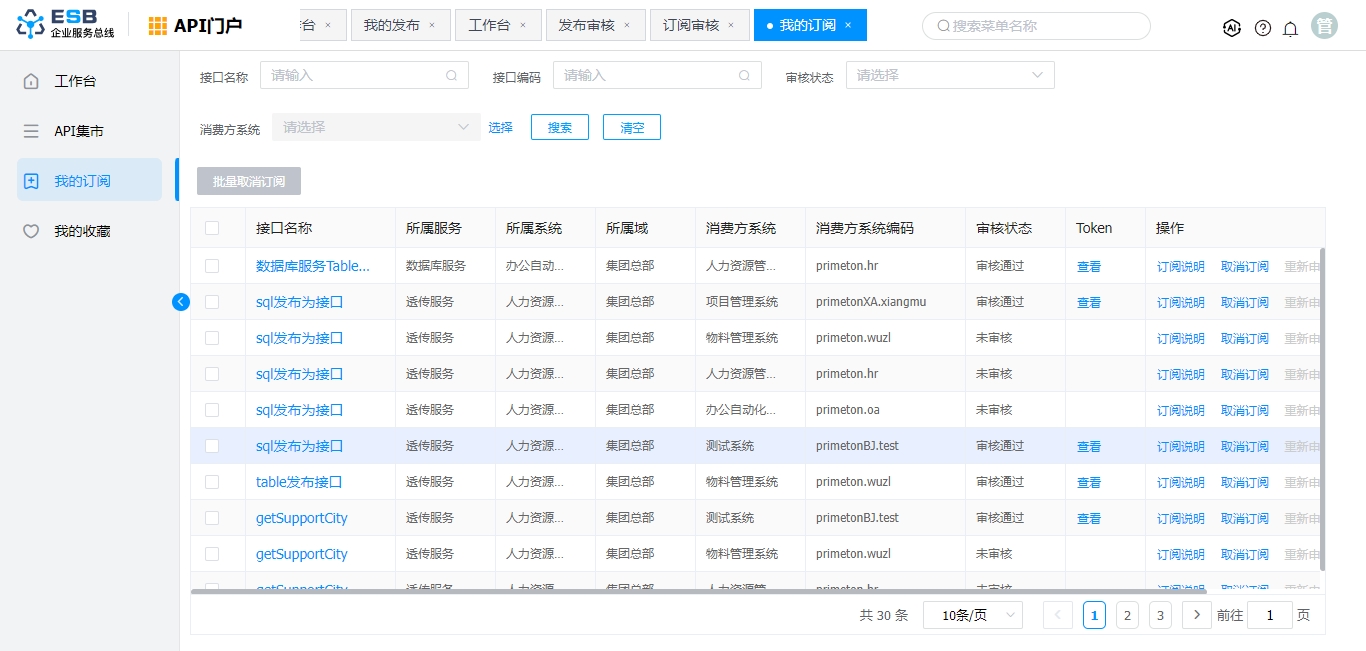The height and width of the screenshot is (651, 1366).
Task: Open the notification bell icon
Action: coord(1291,28)
